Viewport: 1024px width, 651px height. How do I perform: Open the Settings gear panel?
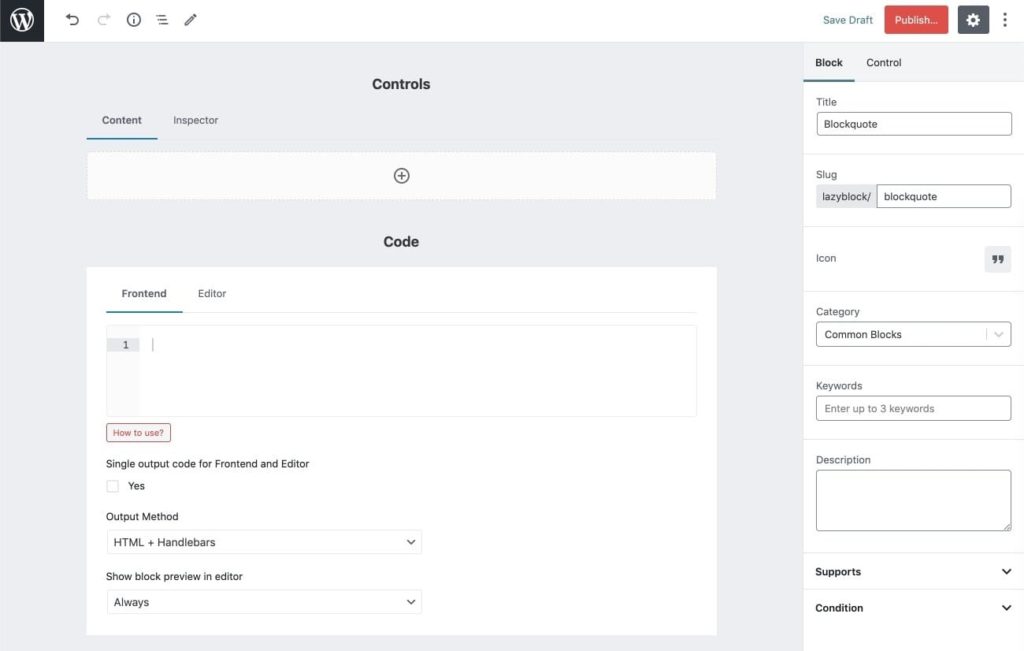click(972, 19)
